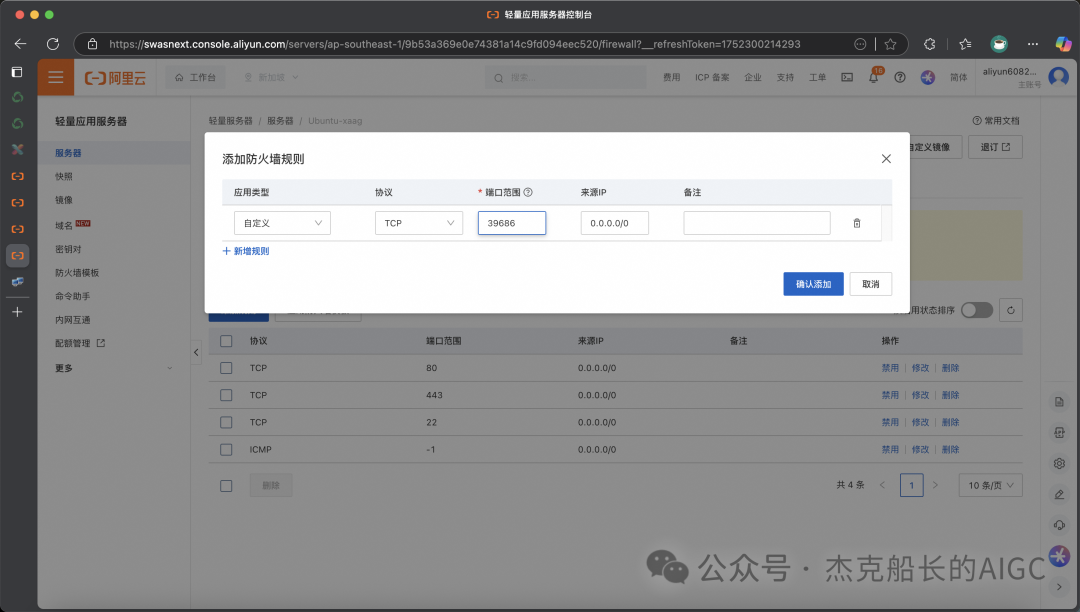Open the help question mark icon in header
The width and height of the screenshot is (1080, 612).
coord(900,77)
